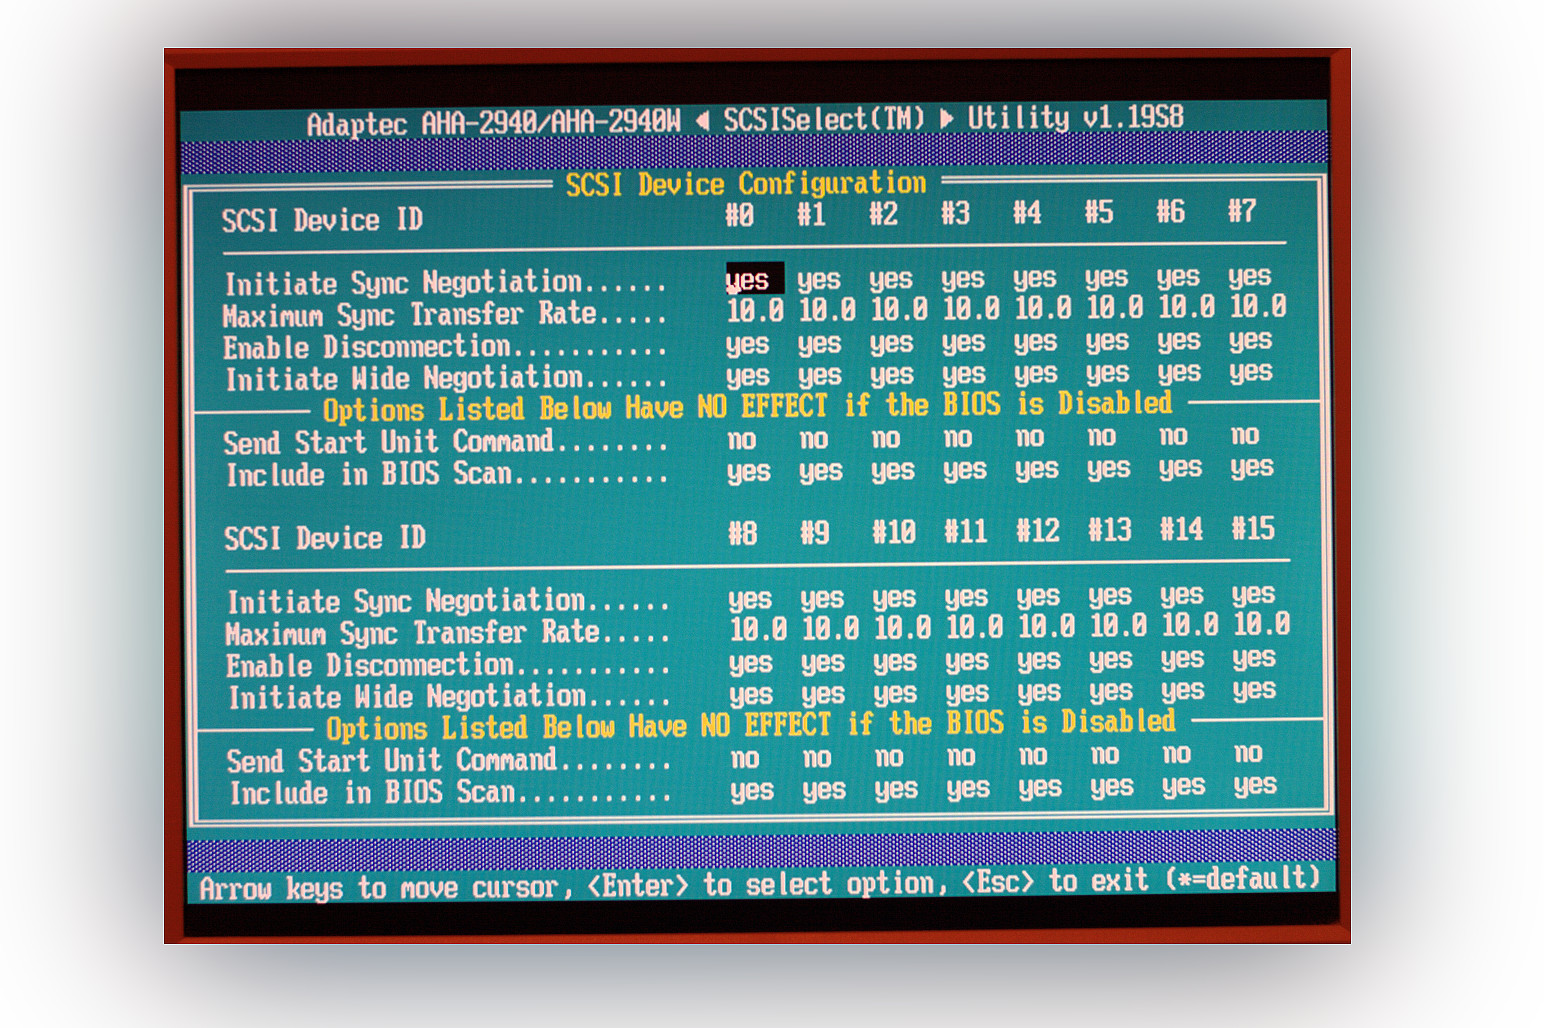
Task: Click the #4 device ID column header
Action: (1027, 213)
